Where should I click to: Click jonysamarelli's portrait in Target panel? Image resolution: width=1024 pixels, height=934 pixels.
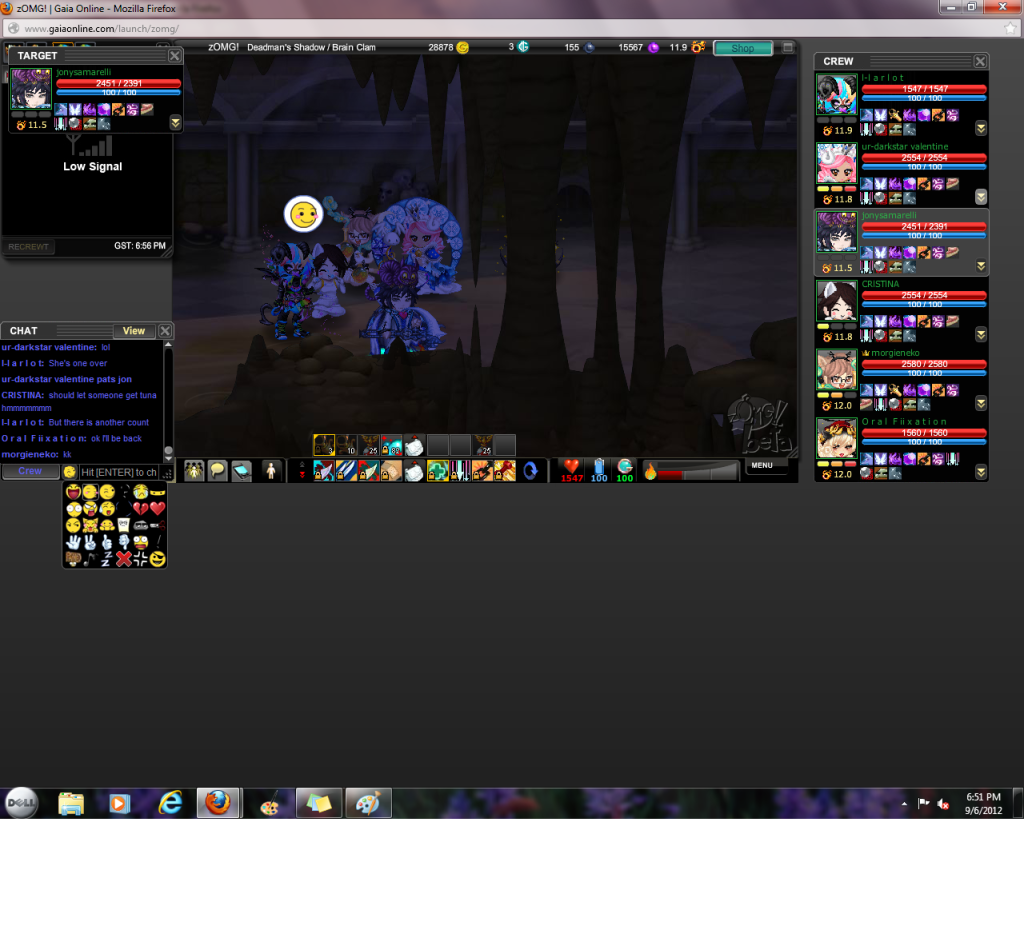click(x=31, y=89)
